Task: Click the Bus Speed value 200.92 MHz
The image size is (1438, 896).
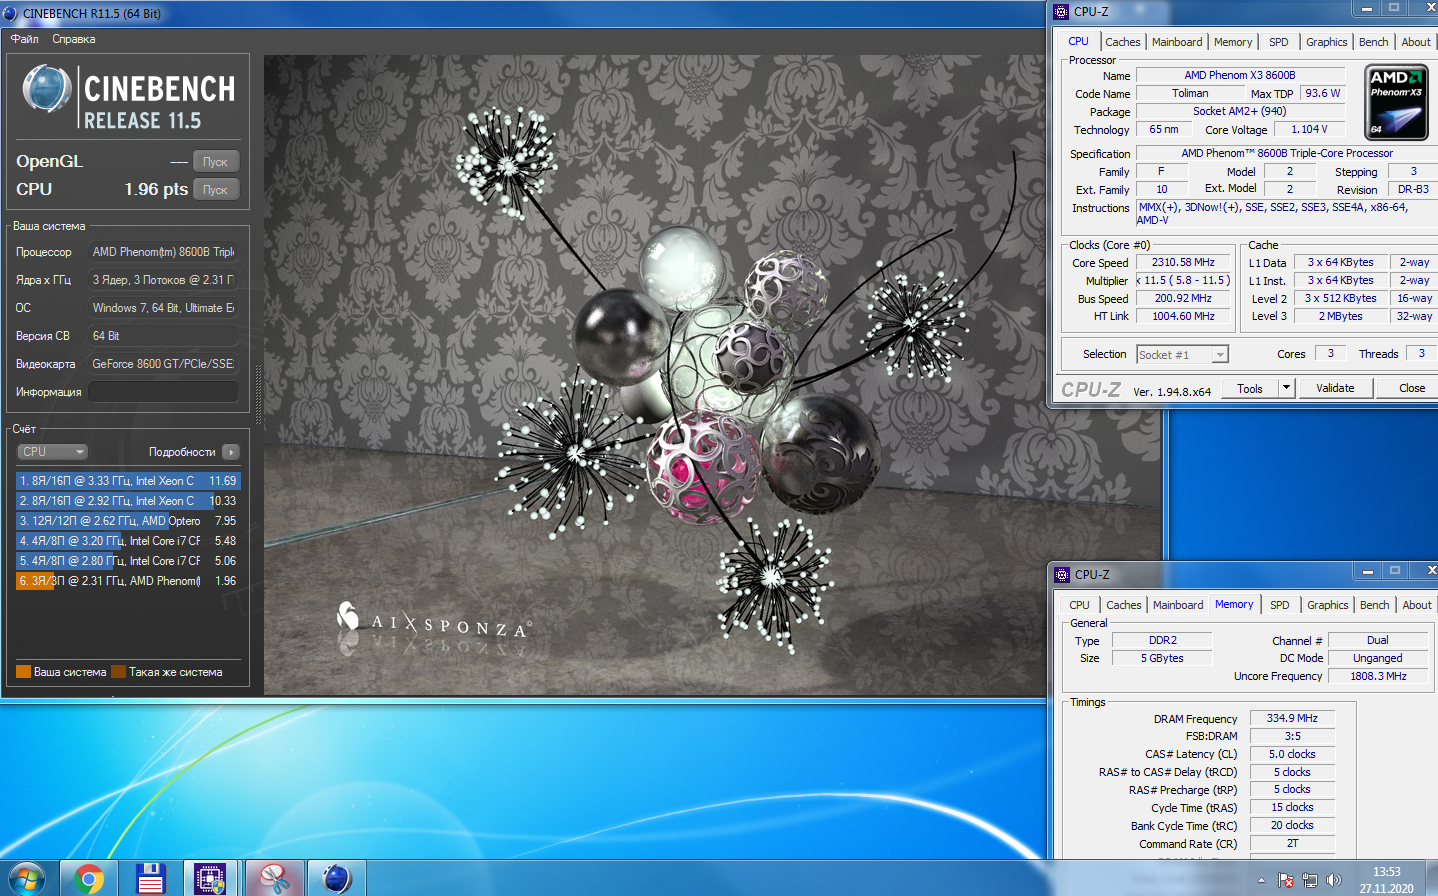Action: tap(1183, 298)
